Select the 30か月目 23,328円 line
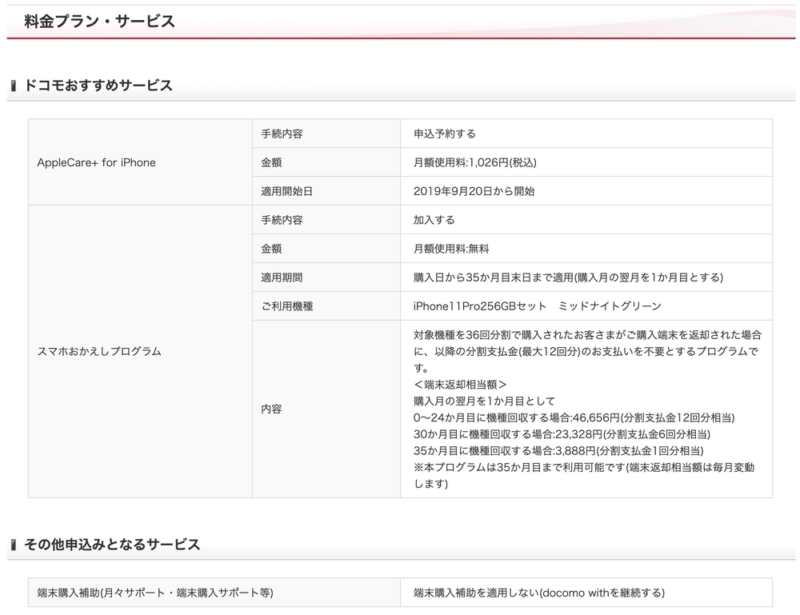This screenshot has width=800, height=615. pos(561,434)
